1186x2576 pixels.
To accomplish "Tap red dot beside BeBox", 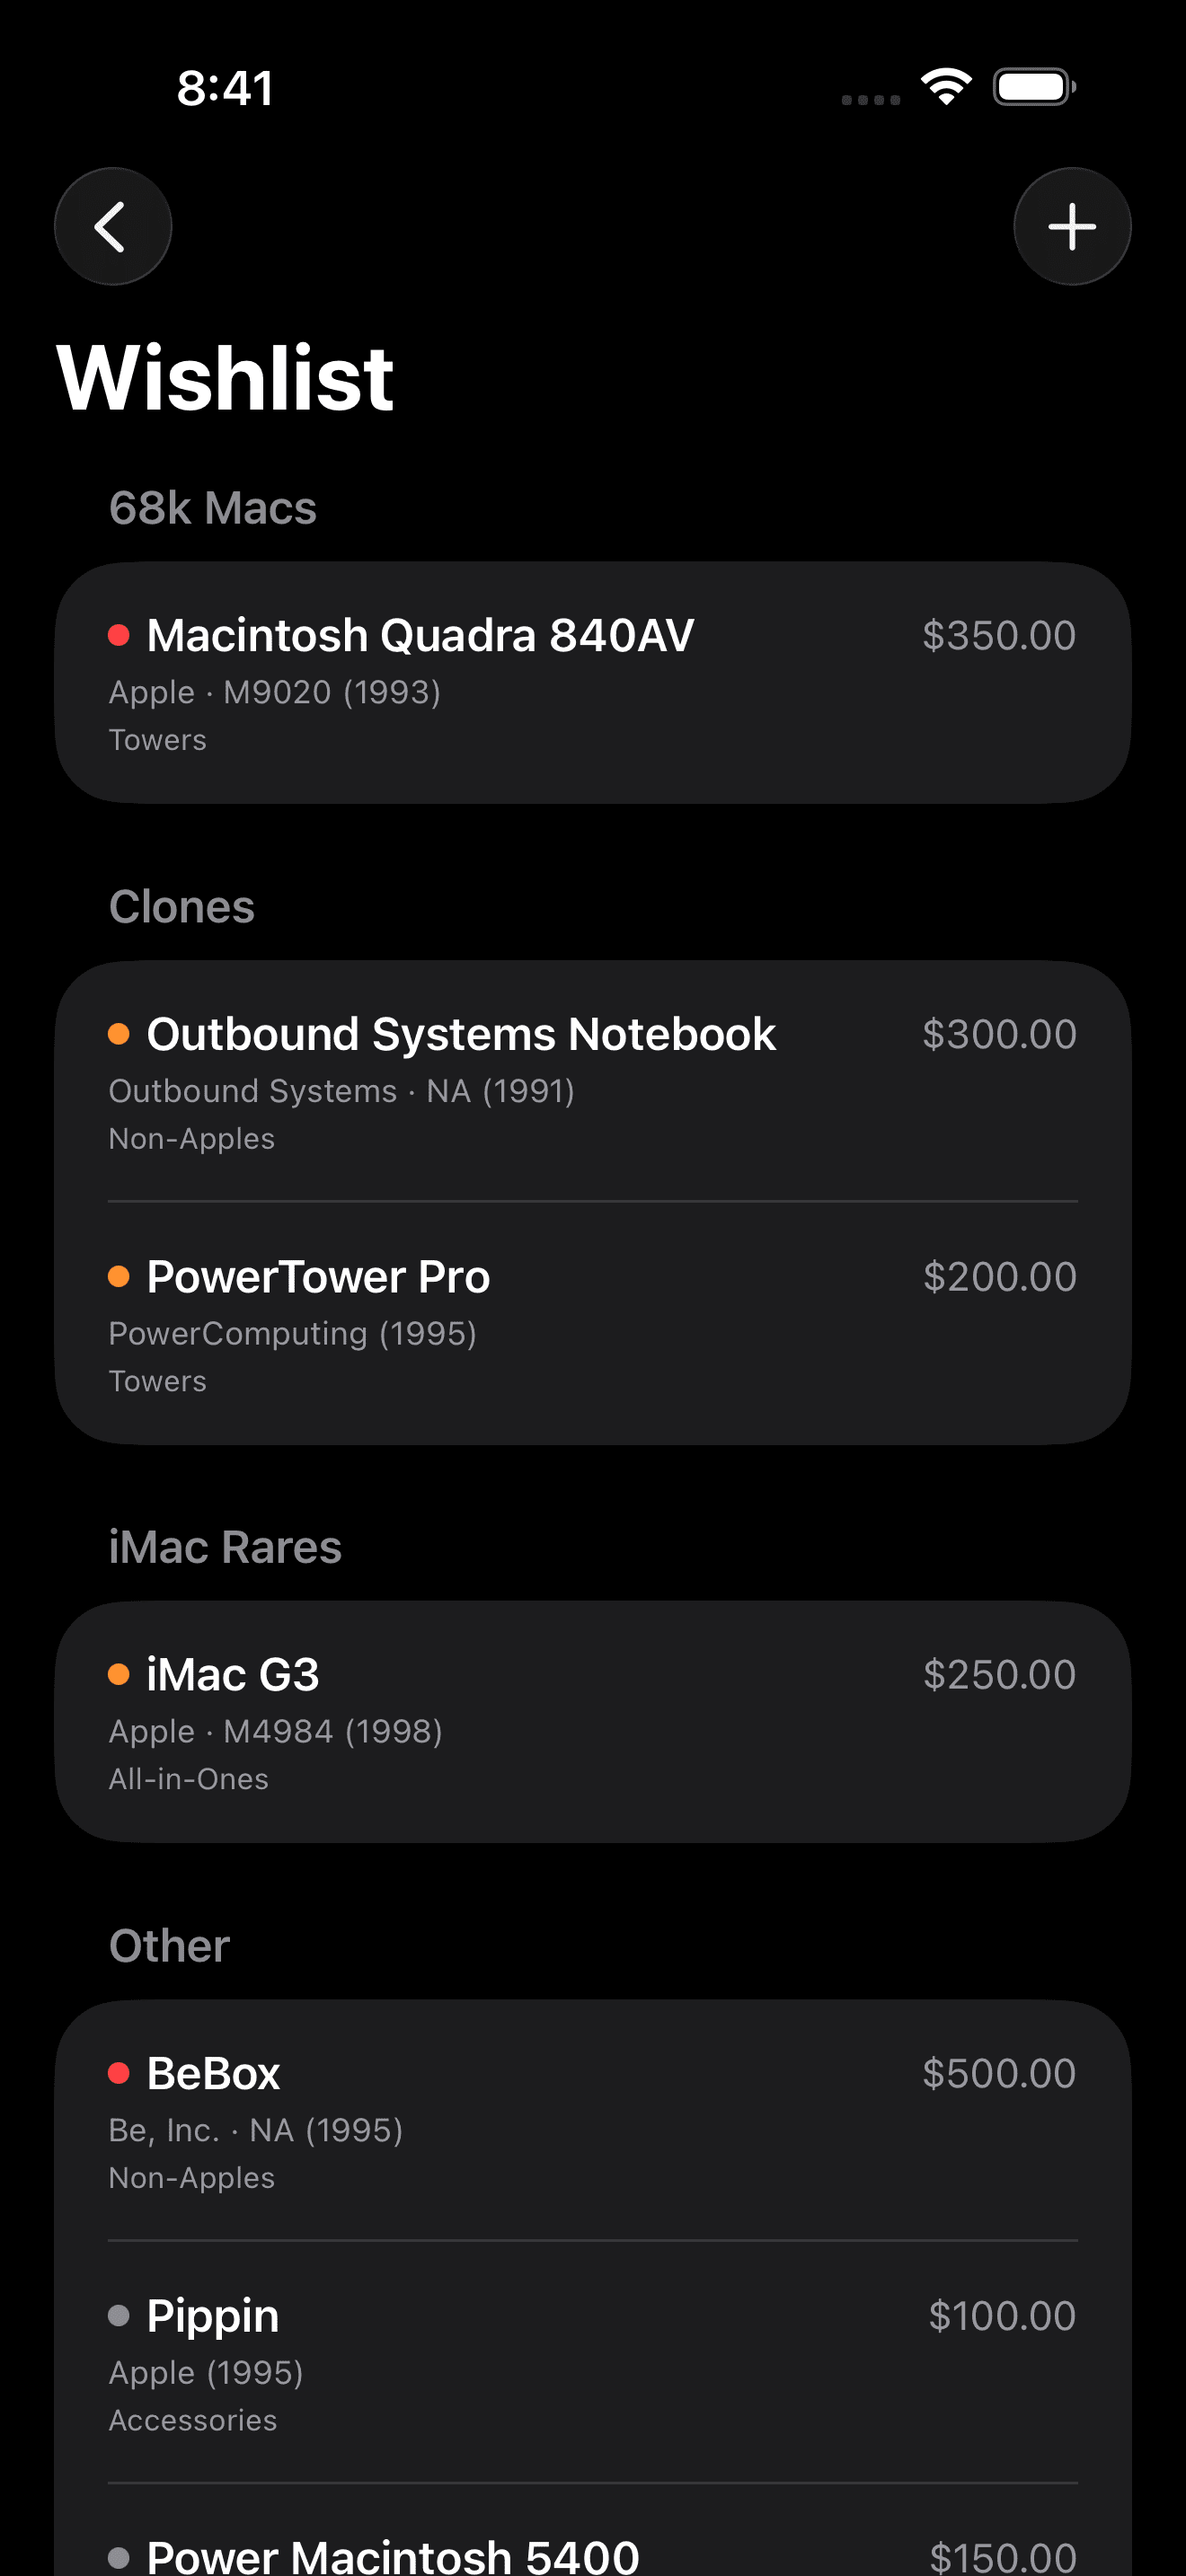I will 119,2073.
